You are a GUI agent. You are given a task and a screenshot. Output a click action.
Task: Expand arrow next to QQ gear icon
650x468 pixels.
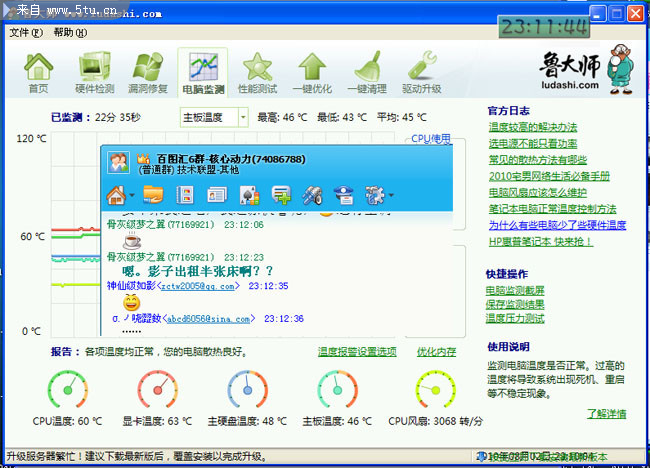click(389, 195)
